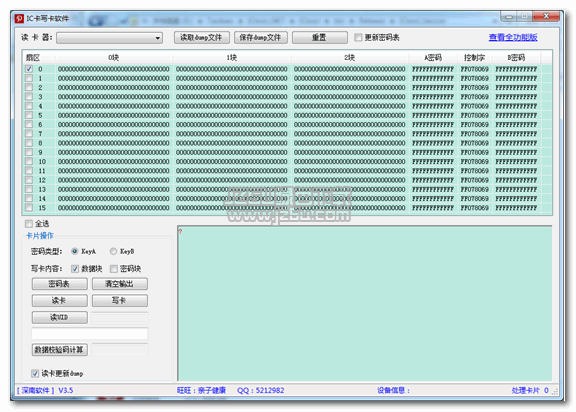576x412 pixels.
Task: Uncheck the sector 0 checkbox
Action: [x=29, y=69]
